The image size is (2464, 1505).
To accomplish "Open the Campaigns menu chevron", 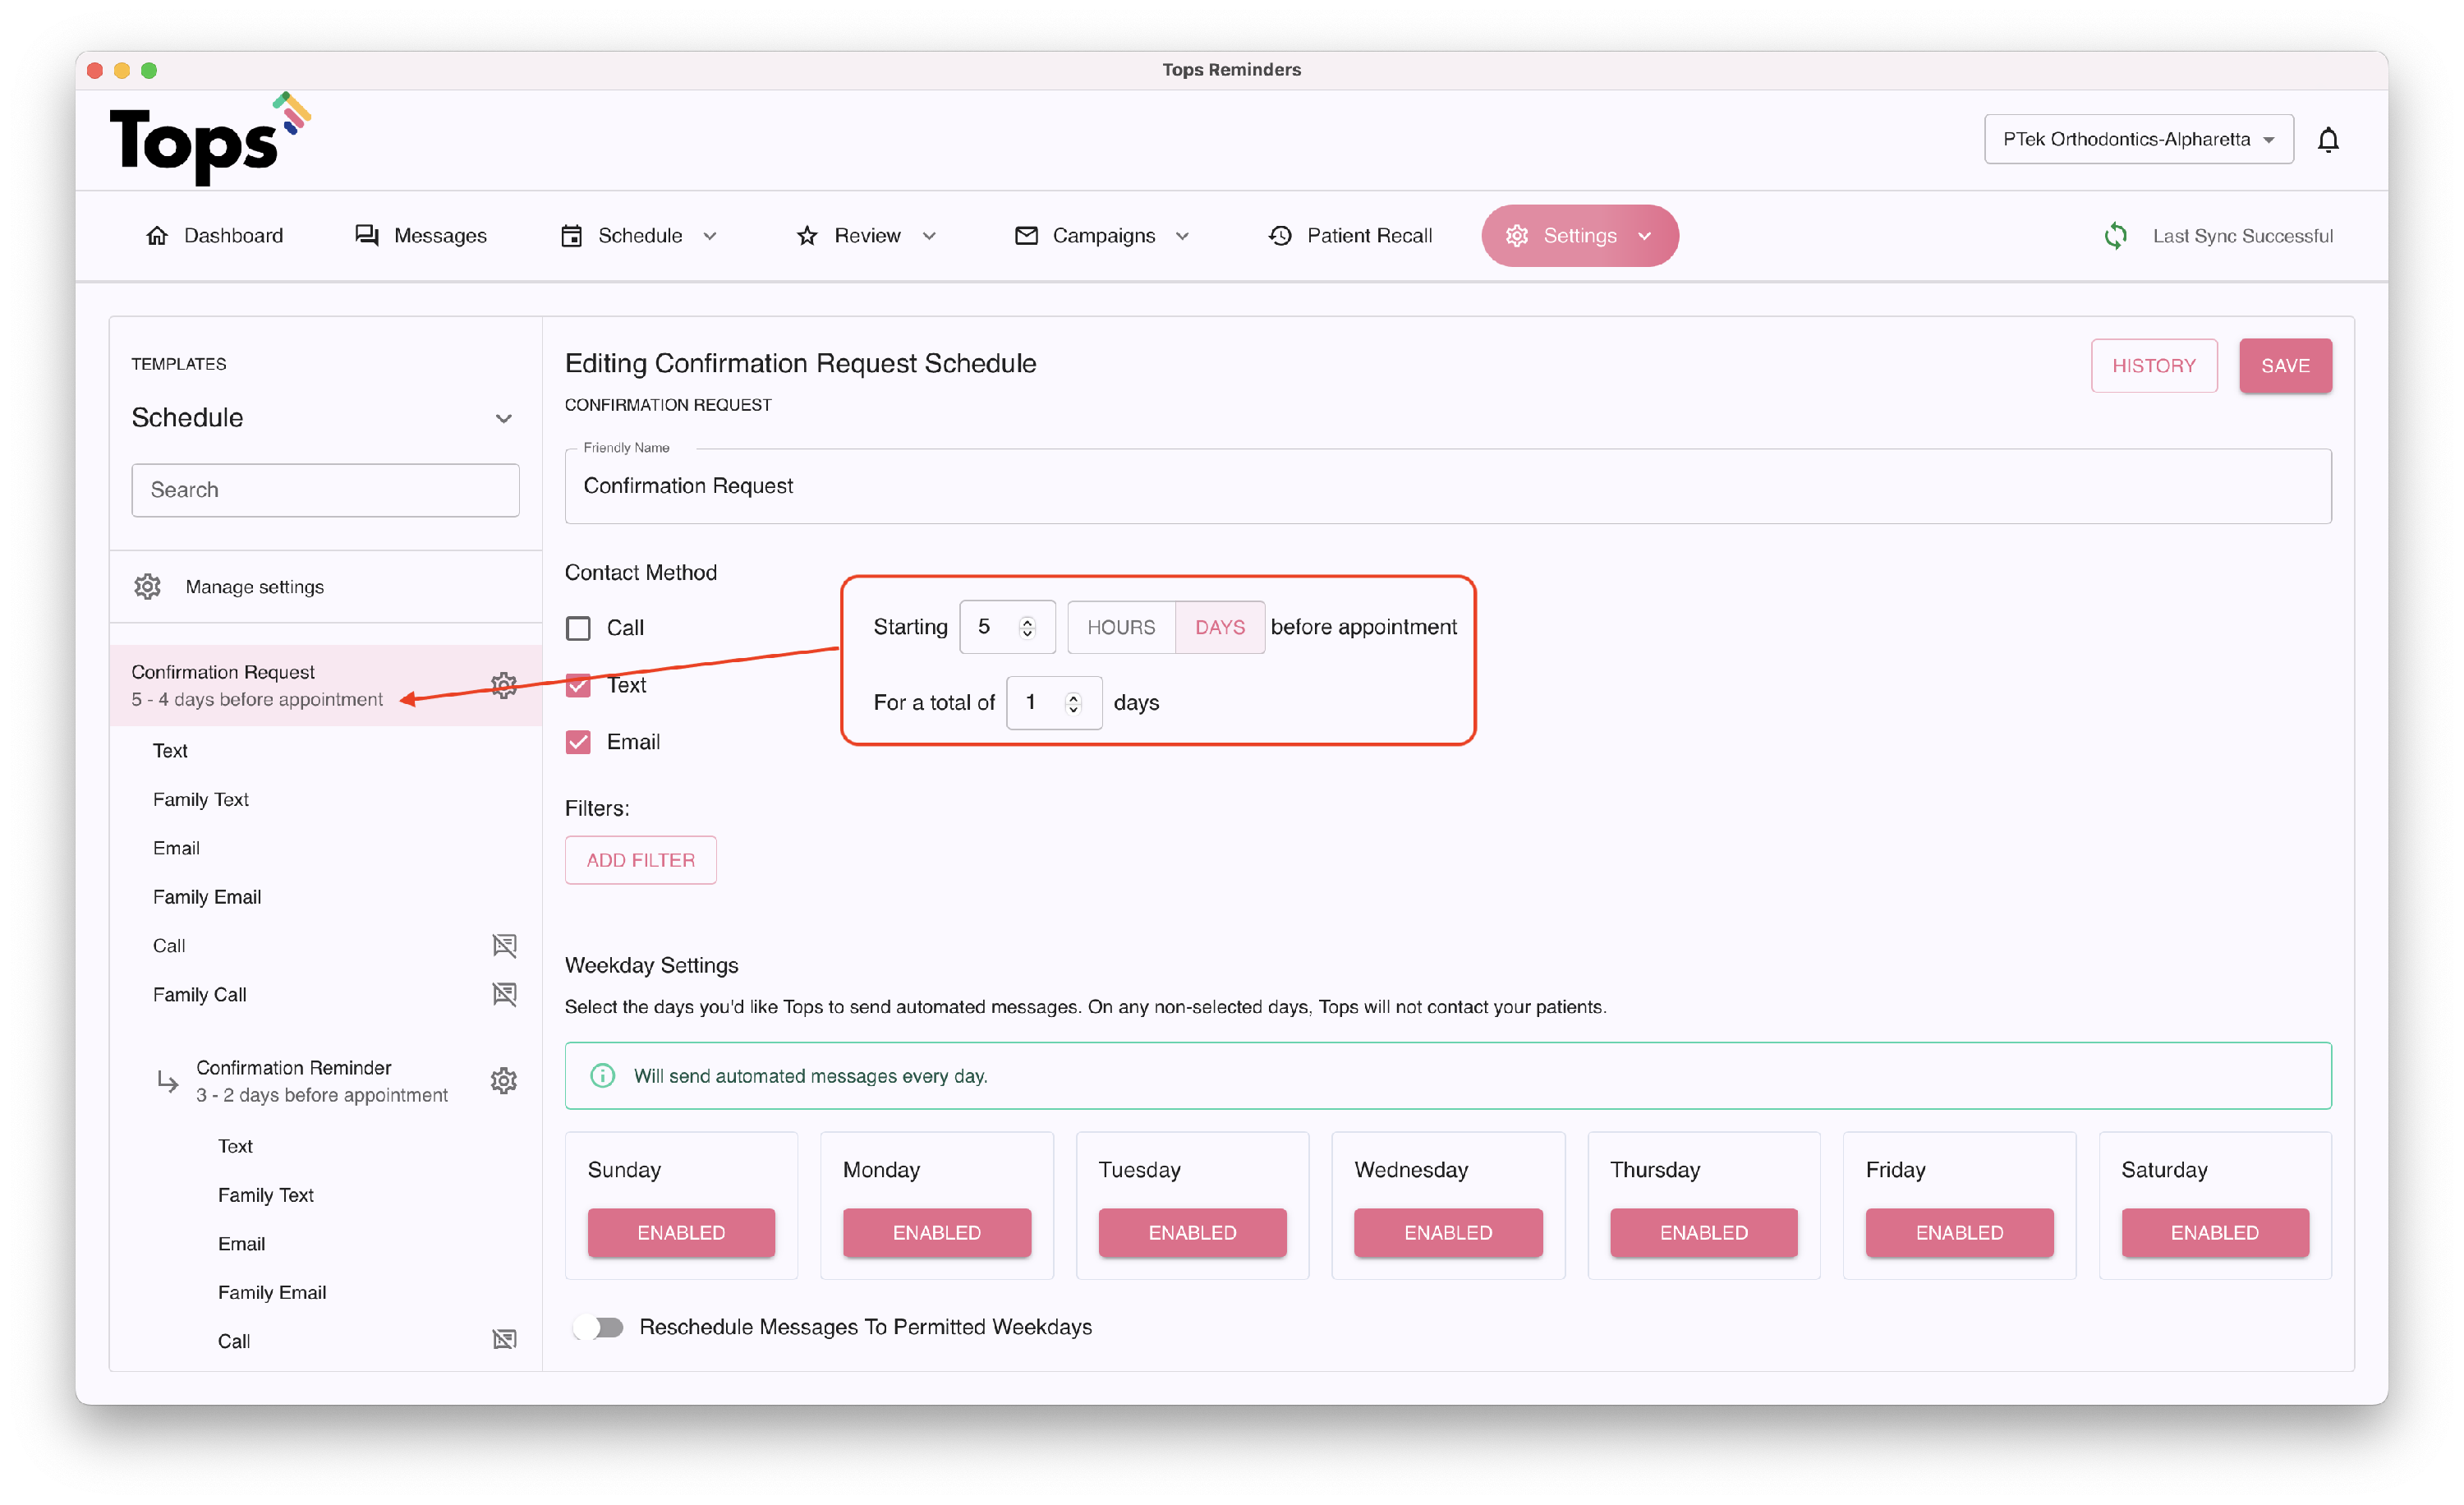I will point(1182,236).
